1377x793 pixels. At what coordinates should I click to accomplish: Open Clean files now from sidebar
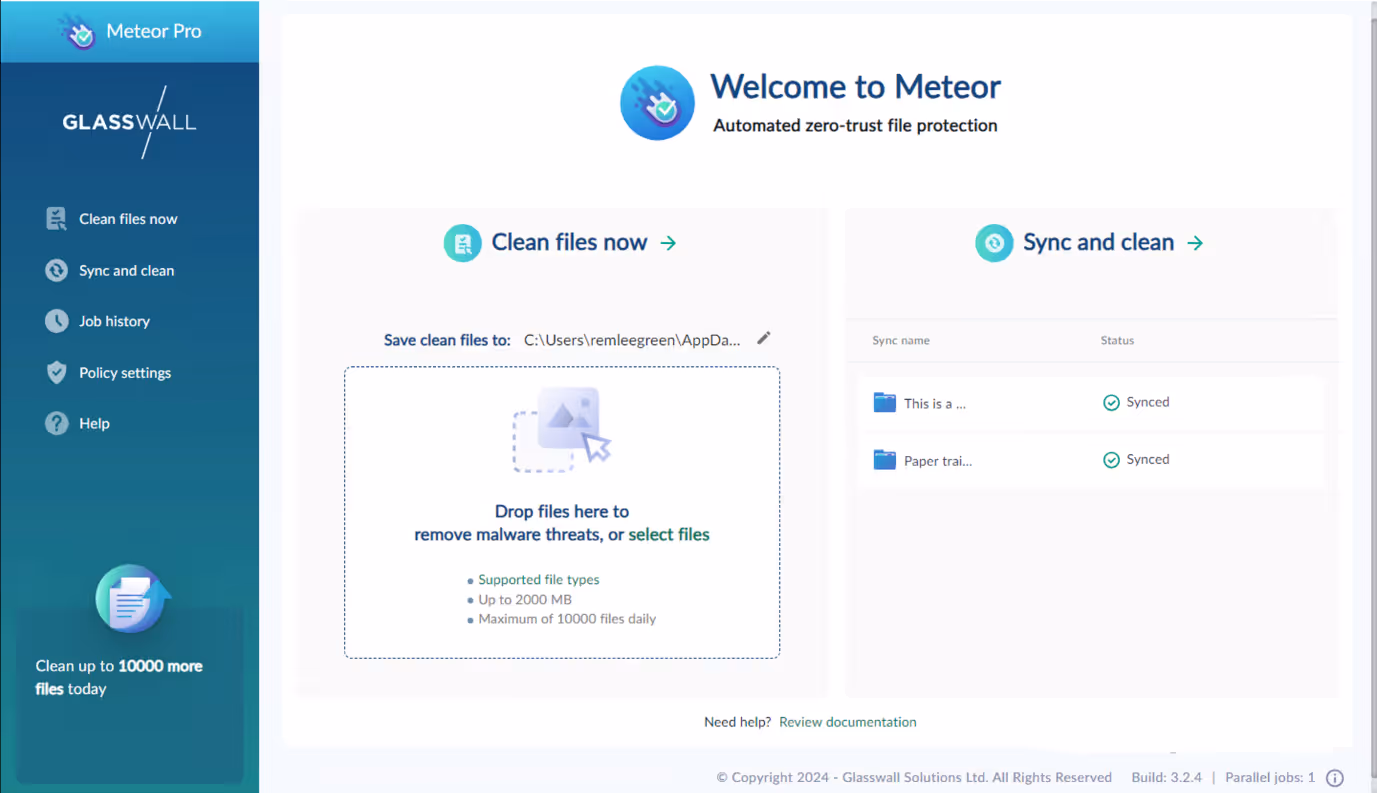point(128,219)
